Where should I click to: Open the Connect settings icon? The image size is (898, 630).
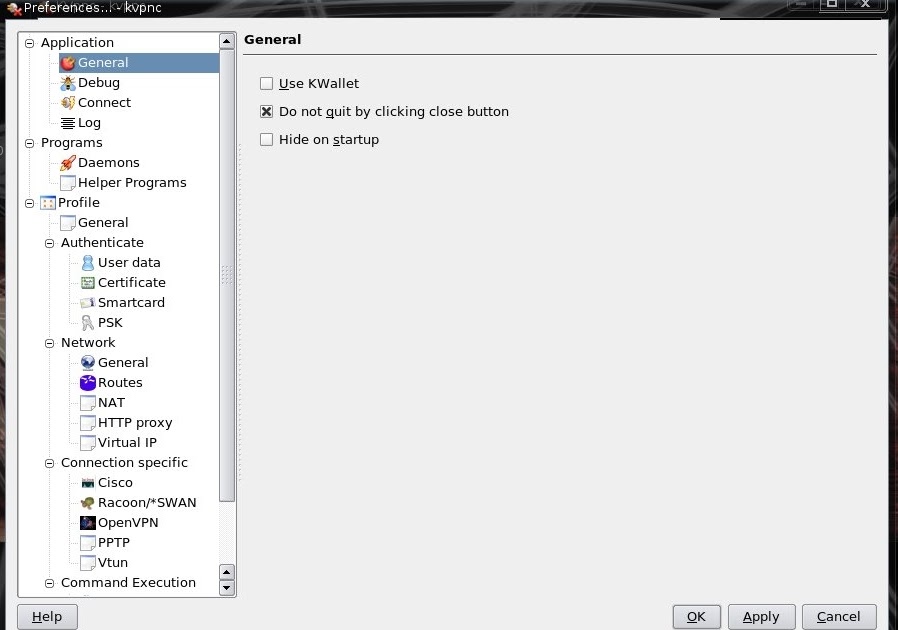click(x=68, y=103)
